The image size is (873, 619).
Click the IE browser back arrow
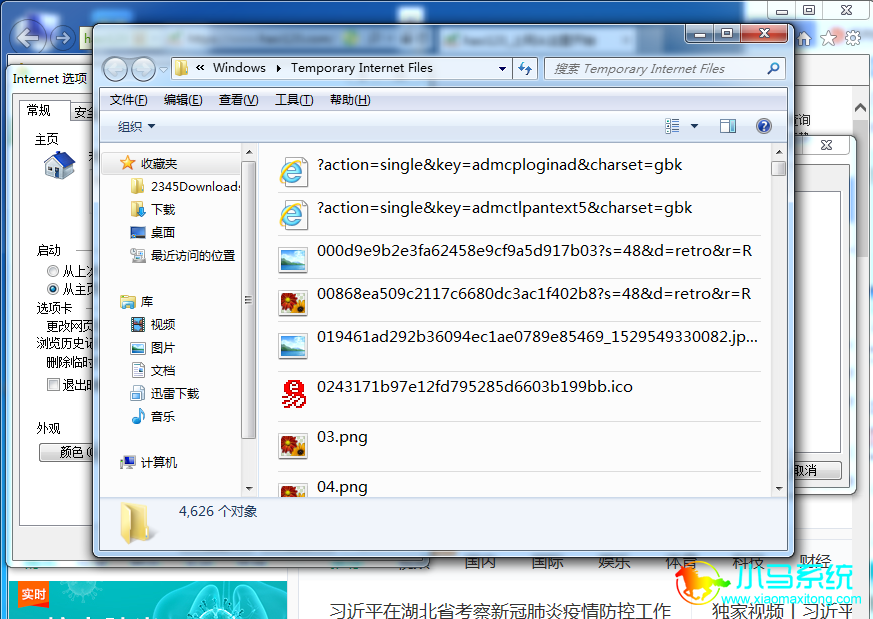point(27,38)
